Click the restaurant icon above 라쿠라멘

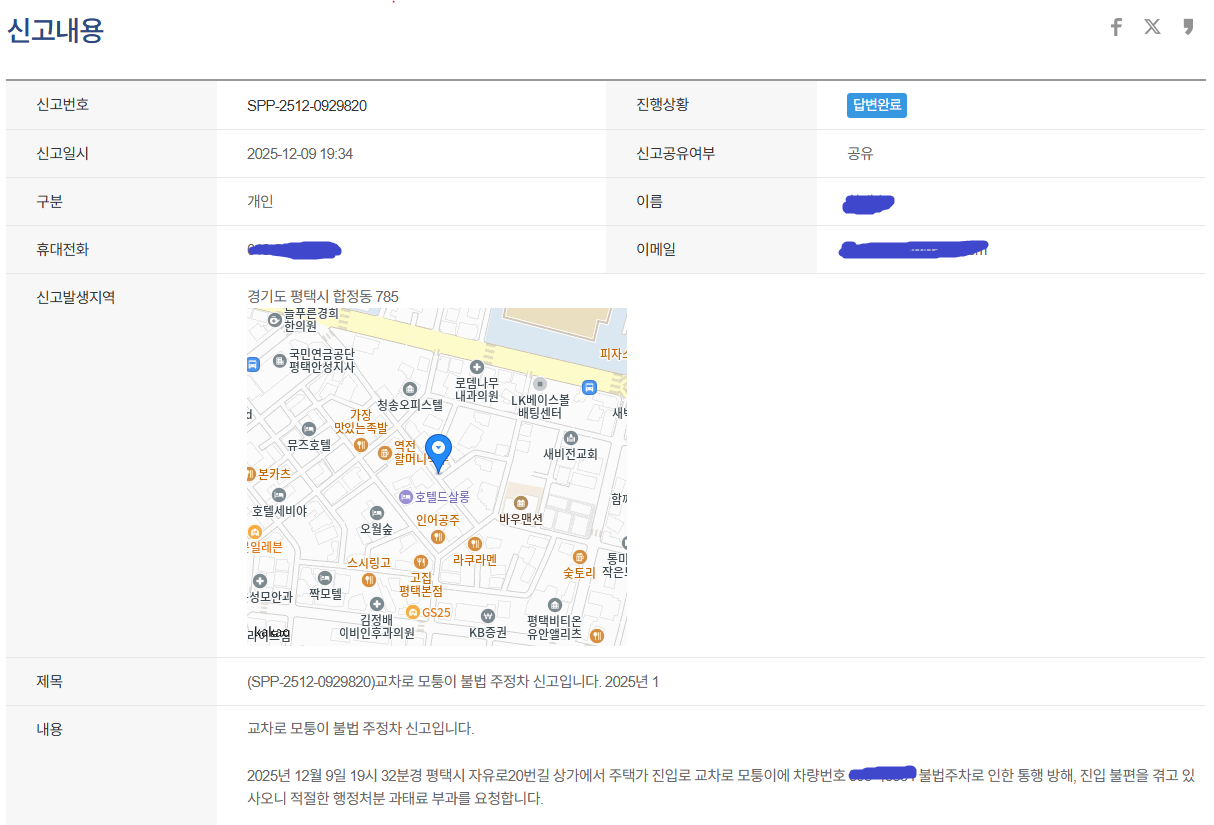coord(474,544)
